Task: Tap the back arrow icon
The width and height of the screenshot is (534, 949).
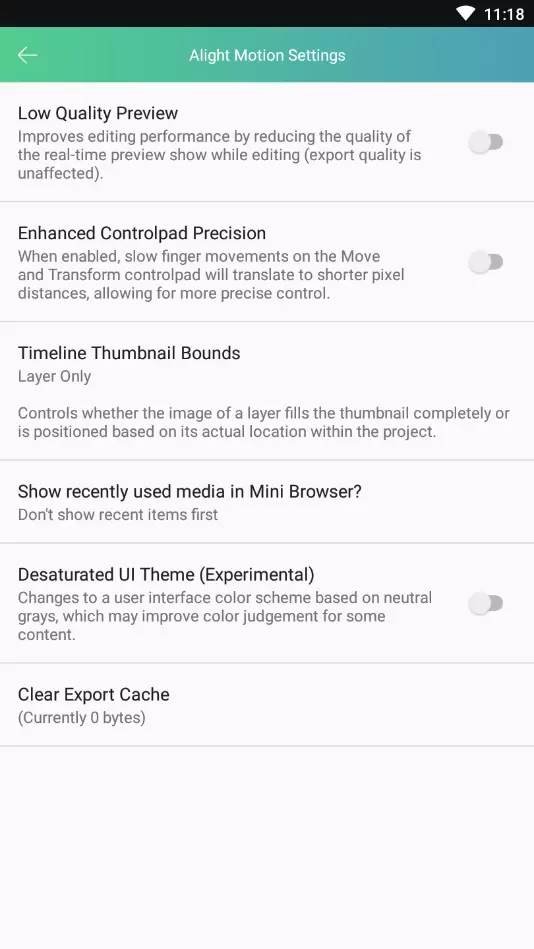Action: click(x=27, y=55)
